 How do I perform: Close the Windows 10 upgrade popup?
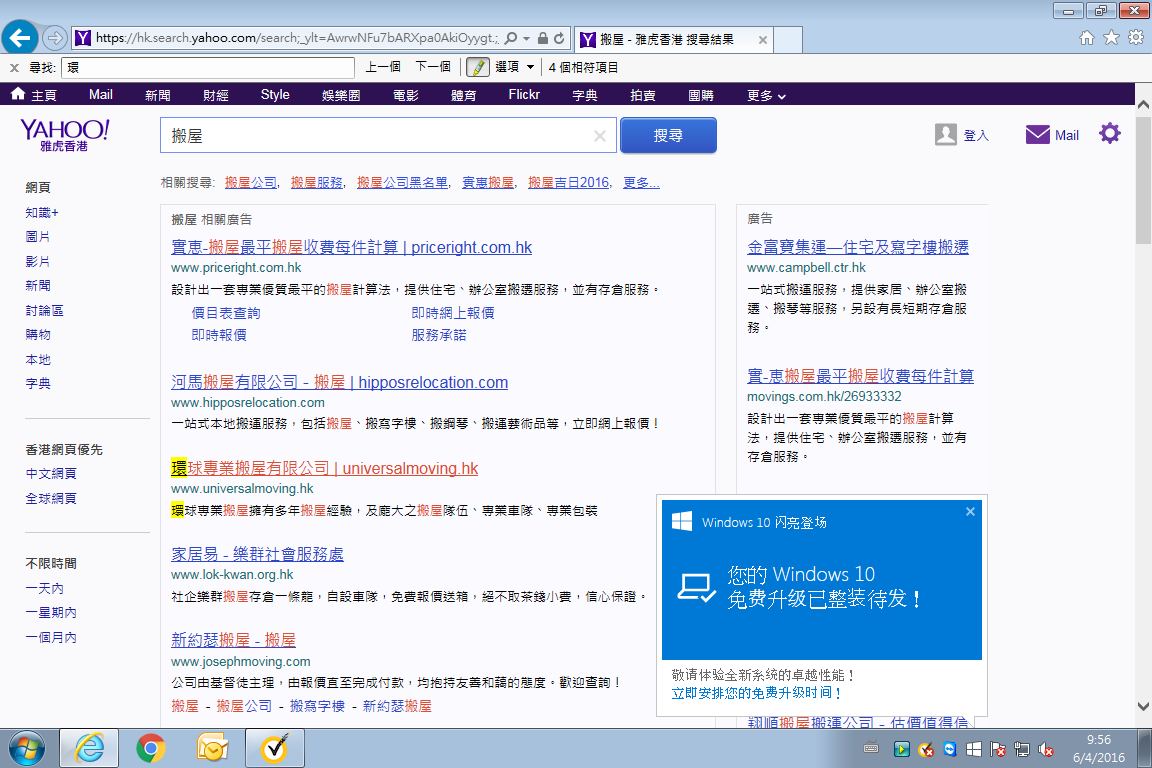(970, 512)
